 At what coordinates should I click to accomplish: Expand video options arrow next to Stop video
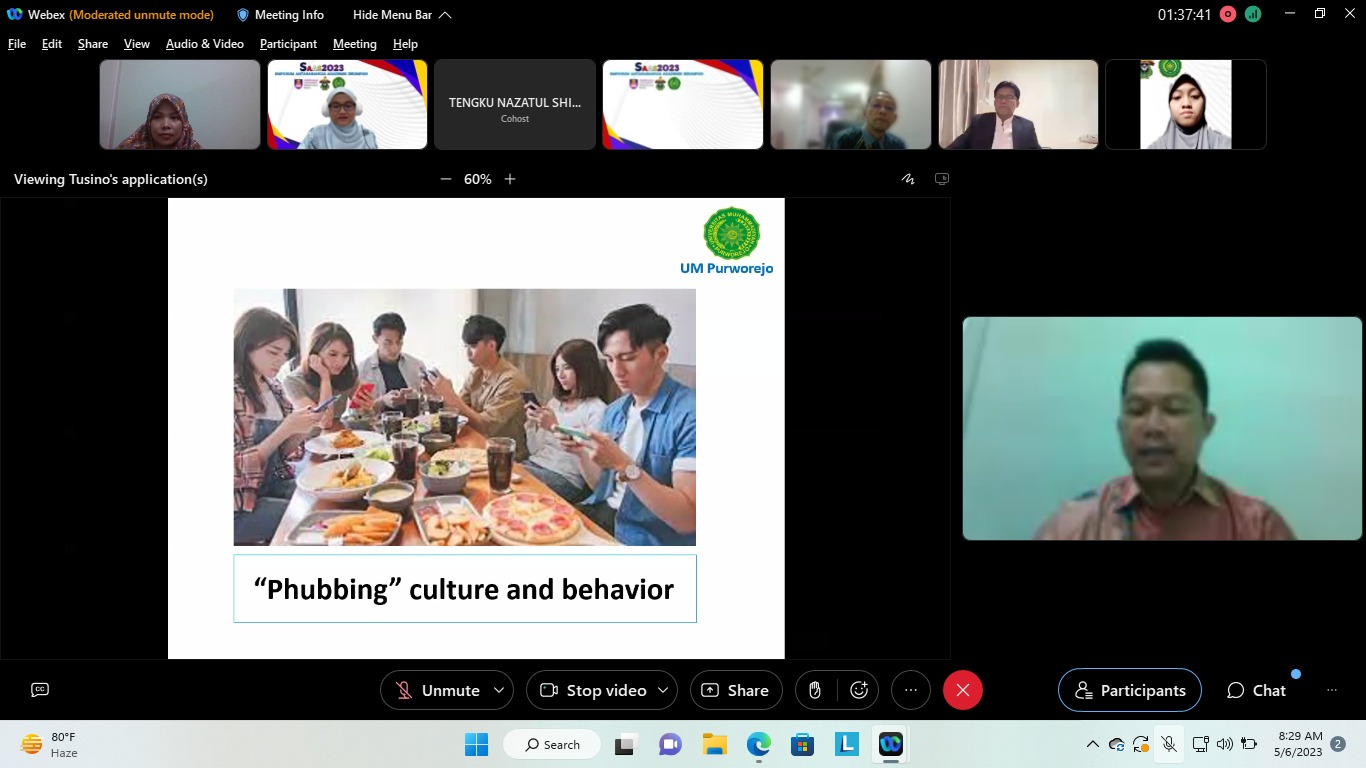(x=665, y=690)
